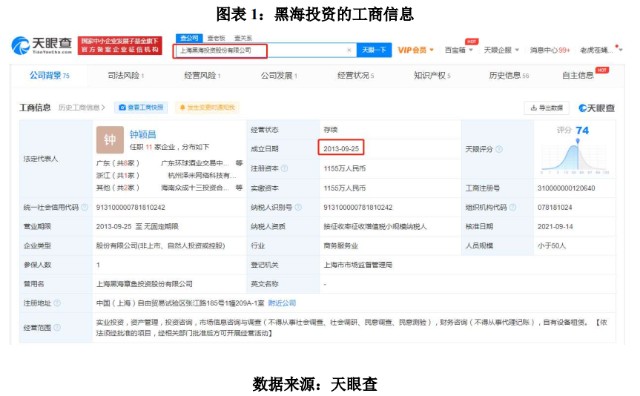Image resolution: width=640 pixels, height=396 pixels.
Task: Switch to the 司法风险 tab
Action: (126, 76)
